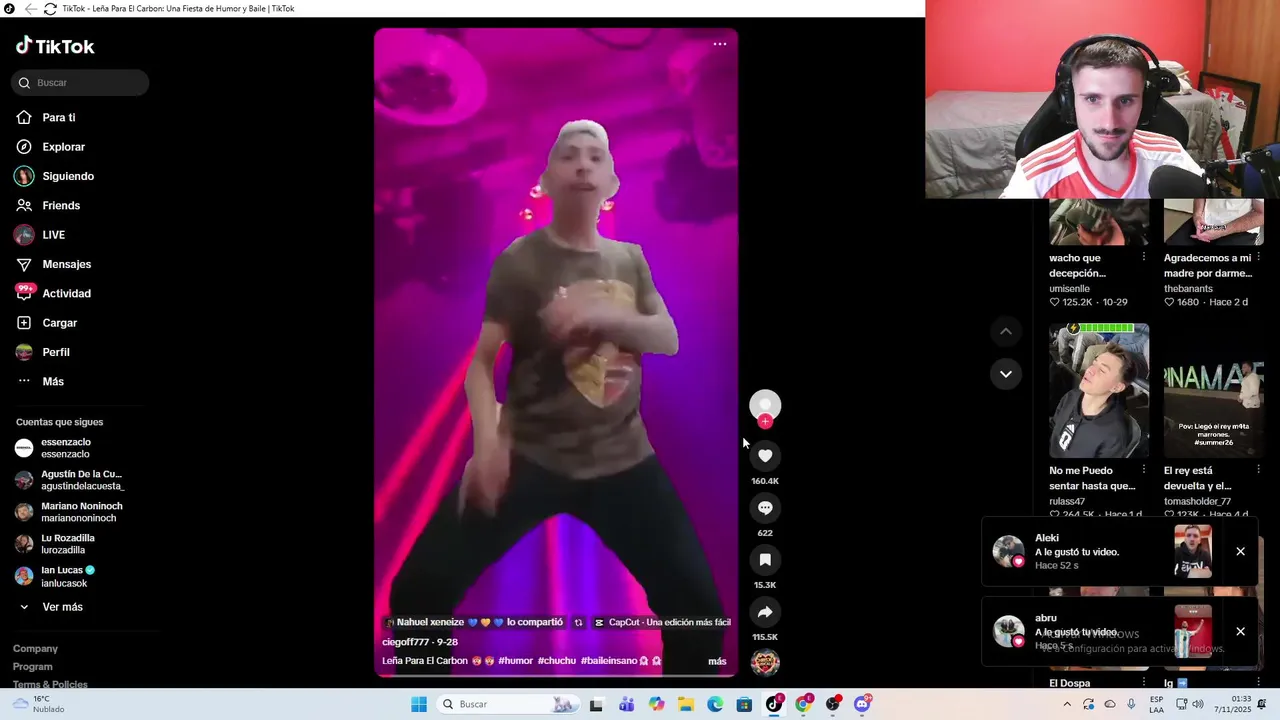Open the #chuchu hashtag
Screen dimensions: 1280x720
[556, 661]
